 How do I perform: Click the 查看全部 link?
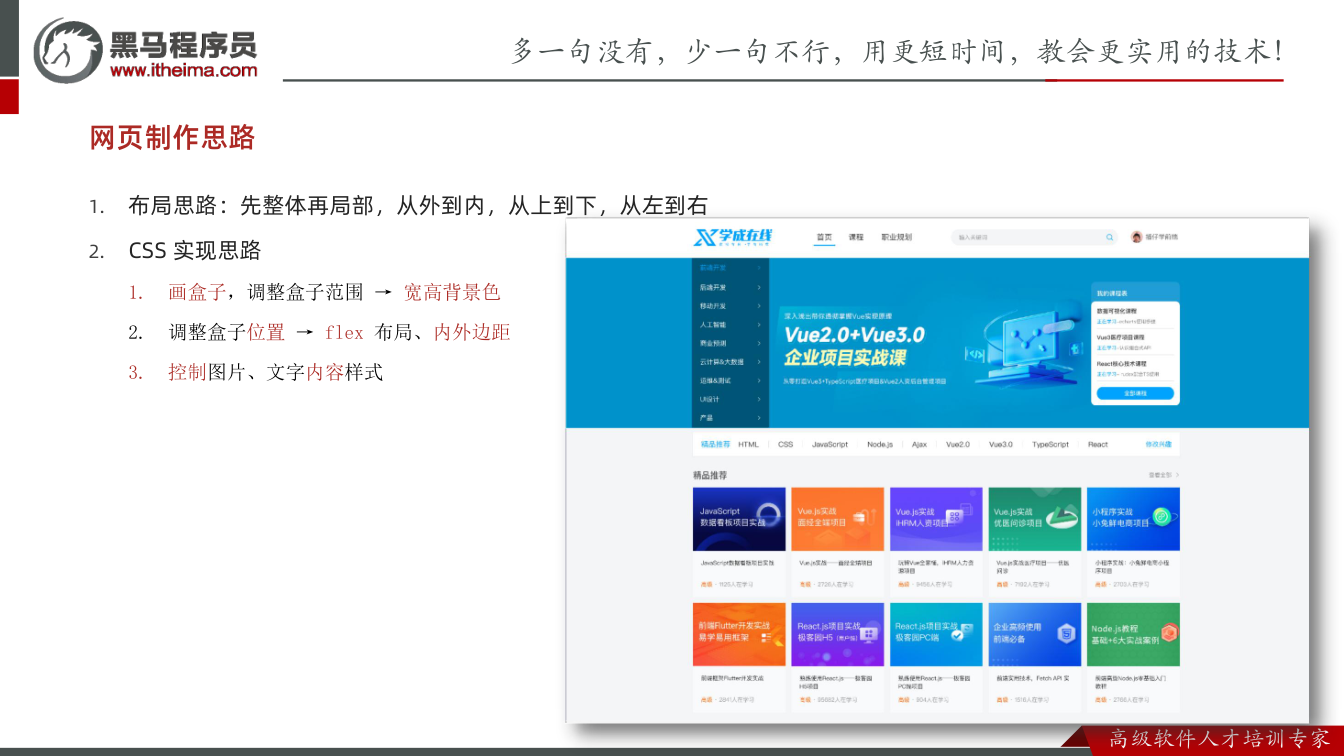(1163, 475)
